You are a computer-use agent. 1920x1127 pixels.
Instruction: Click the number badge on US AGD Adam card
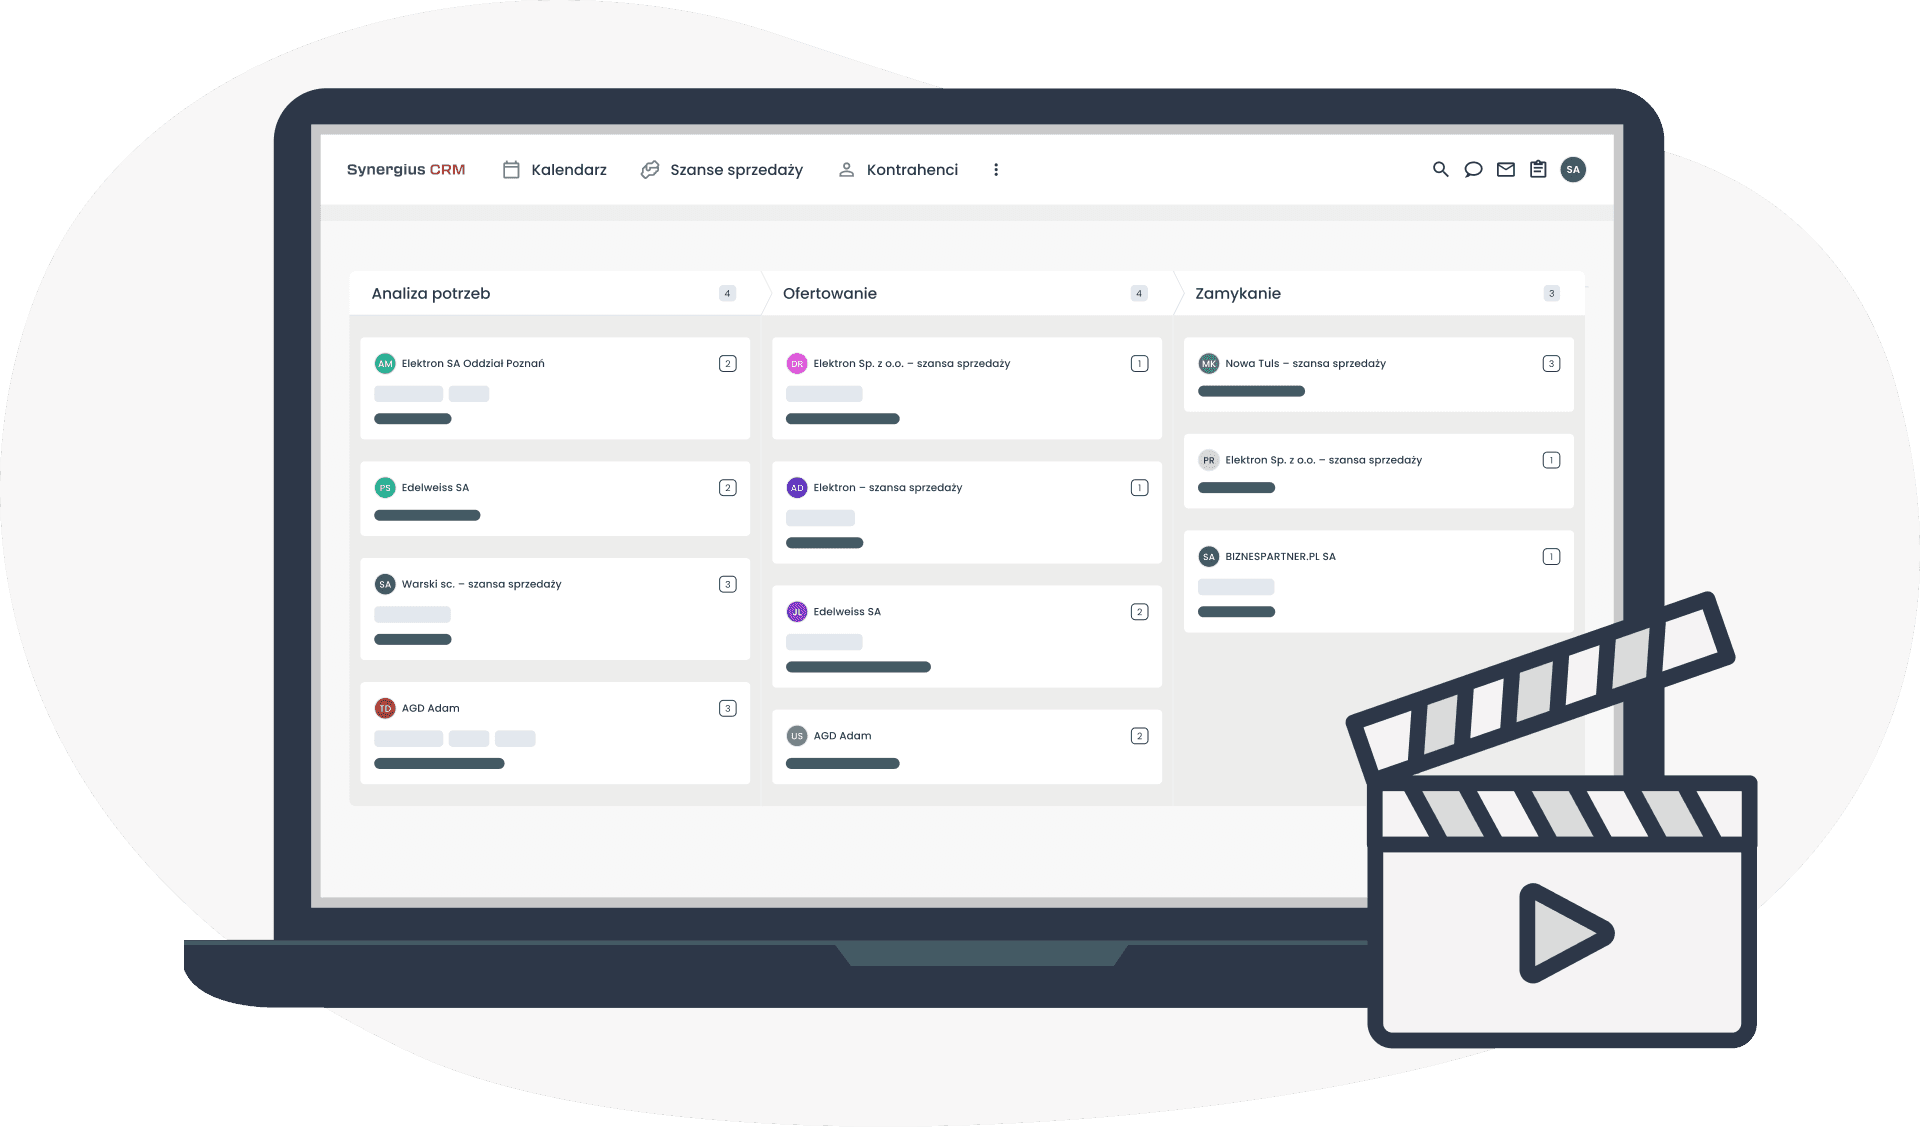click(x=1140, y=736)
